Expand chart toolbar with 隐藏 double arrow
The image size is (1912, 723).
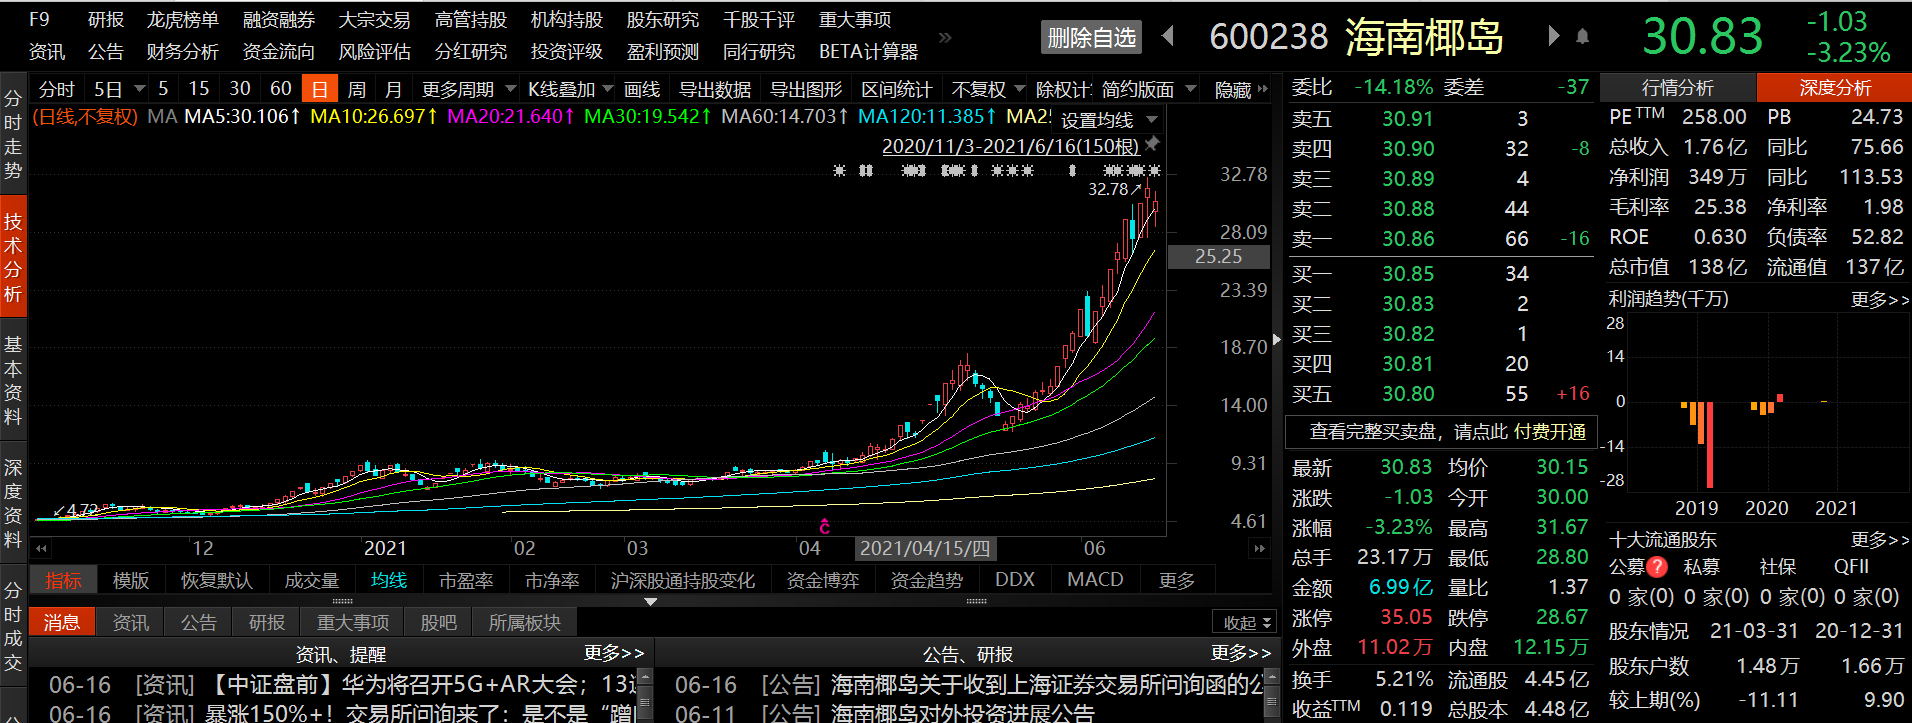coord(1241,90)
